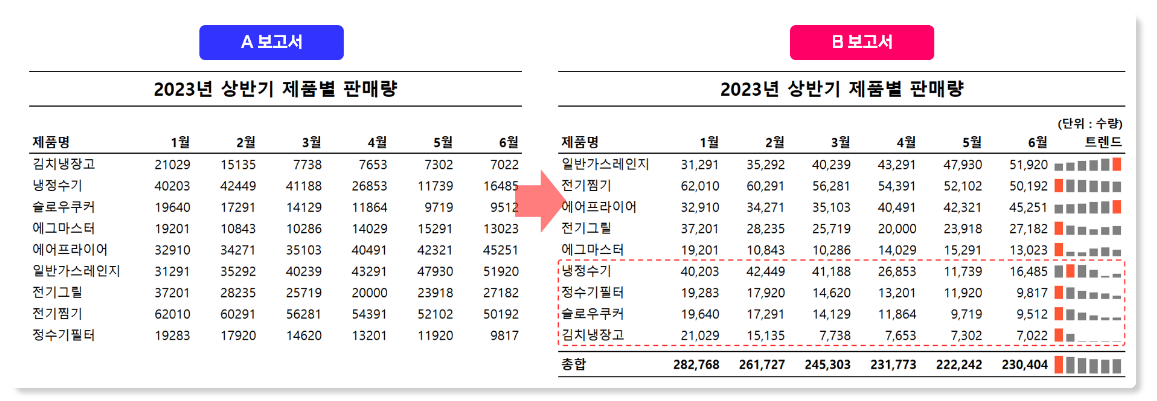This screenshot has width=1157, height=401.
Task: Click total cell '245,303'
Action: (x=827, y=364)
